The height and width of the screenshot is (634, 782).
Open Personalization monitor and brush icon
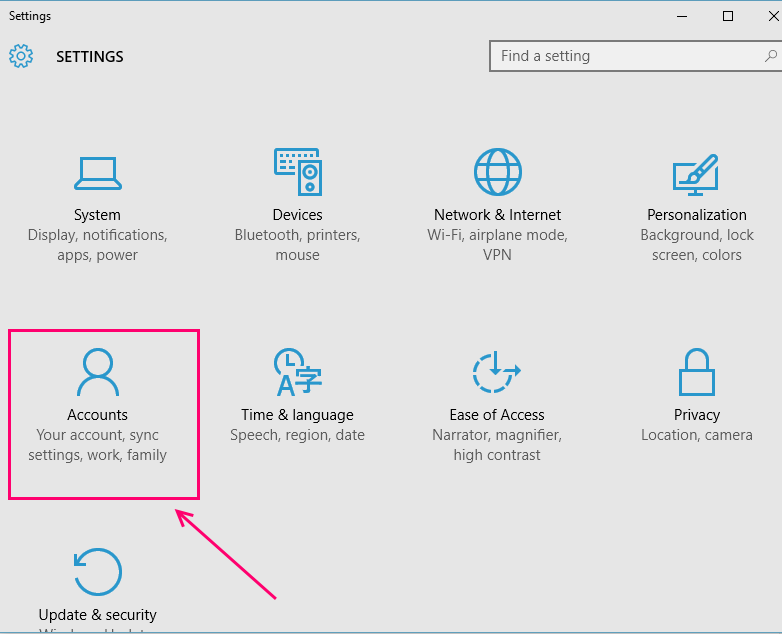[x=696, y=175]
